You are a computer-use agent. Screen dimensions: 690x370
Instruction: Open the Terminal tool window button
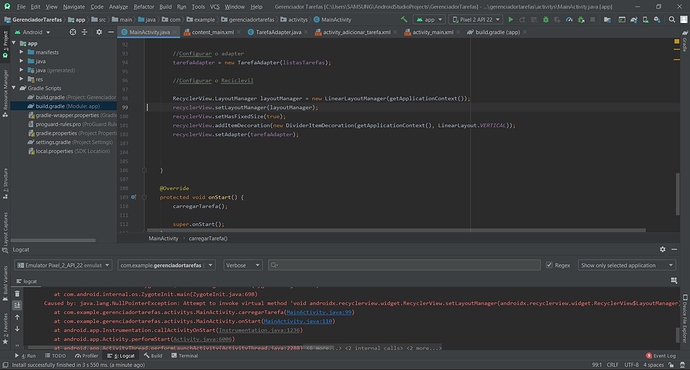click(184, 355)
